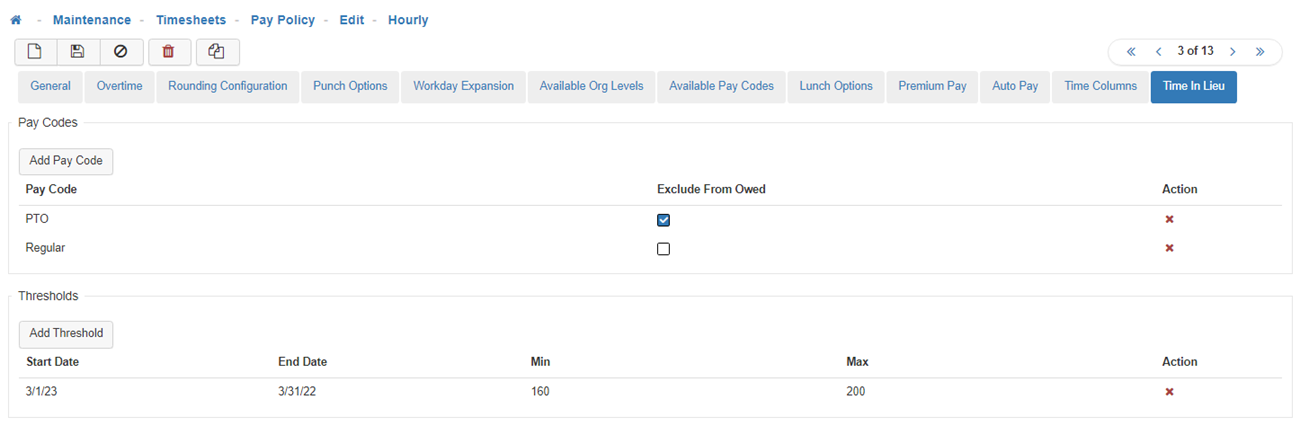Image resolution: width=1300 pixels, height=426 pixels.
Task: Delete the 3/1/23 threshold row
Action: [x=1169, y=391]
